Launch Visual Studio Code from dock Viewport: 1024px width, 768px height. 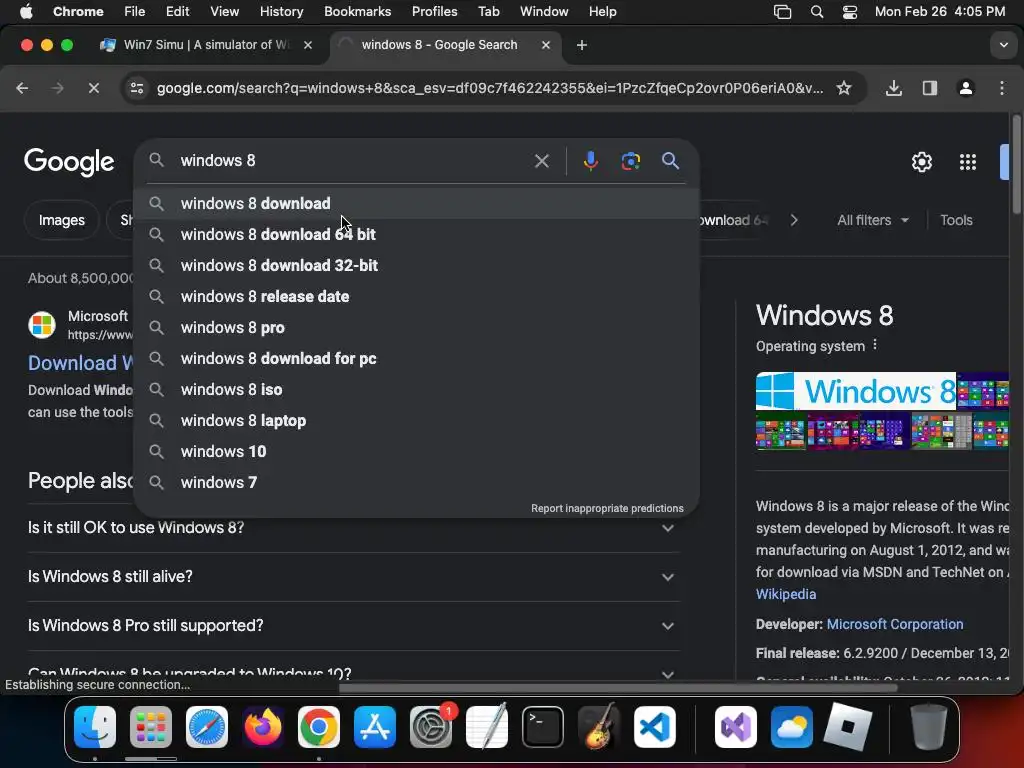click(654, 727)
